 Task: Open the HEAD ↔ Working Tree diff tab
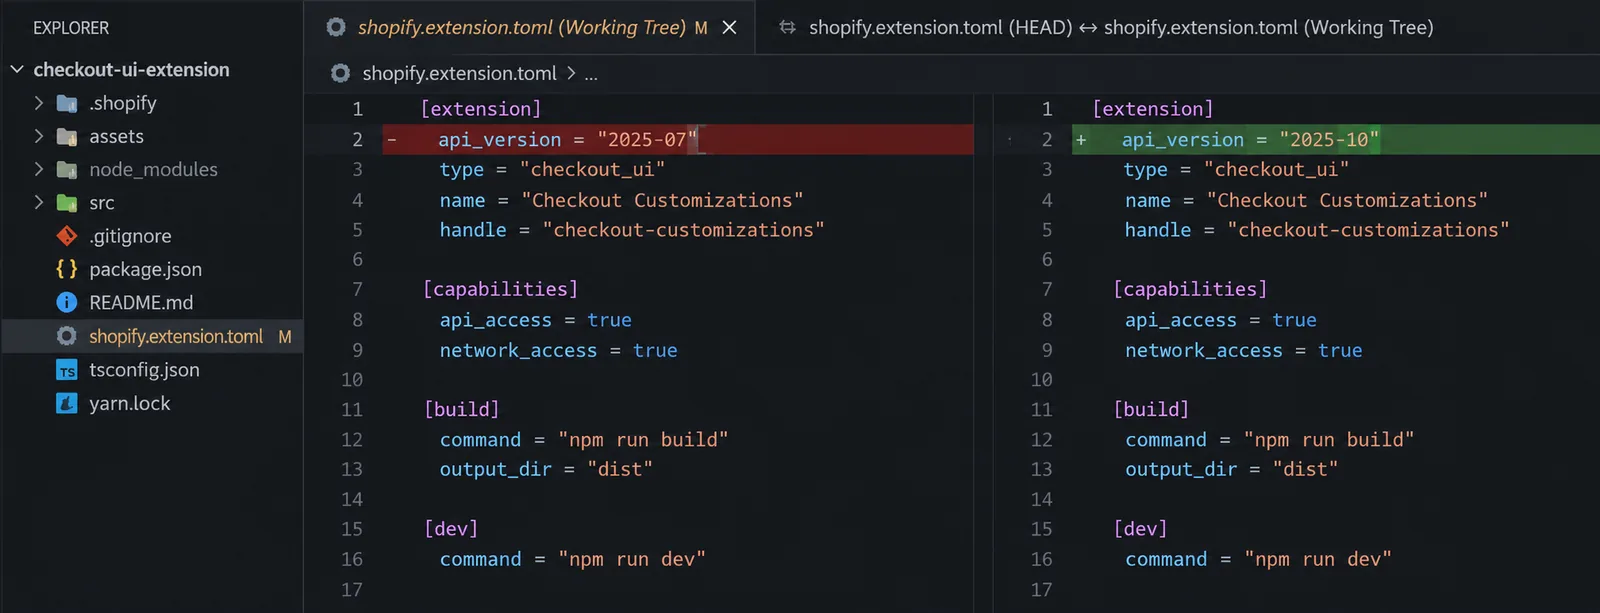[1121, 27]
